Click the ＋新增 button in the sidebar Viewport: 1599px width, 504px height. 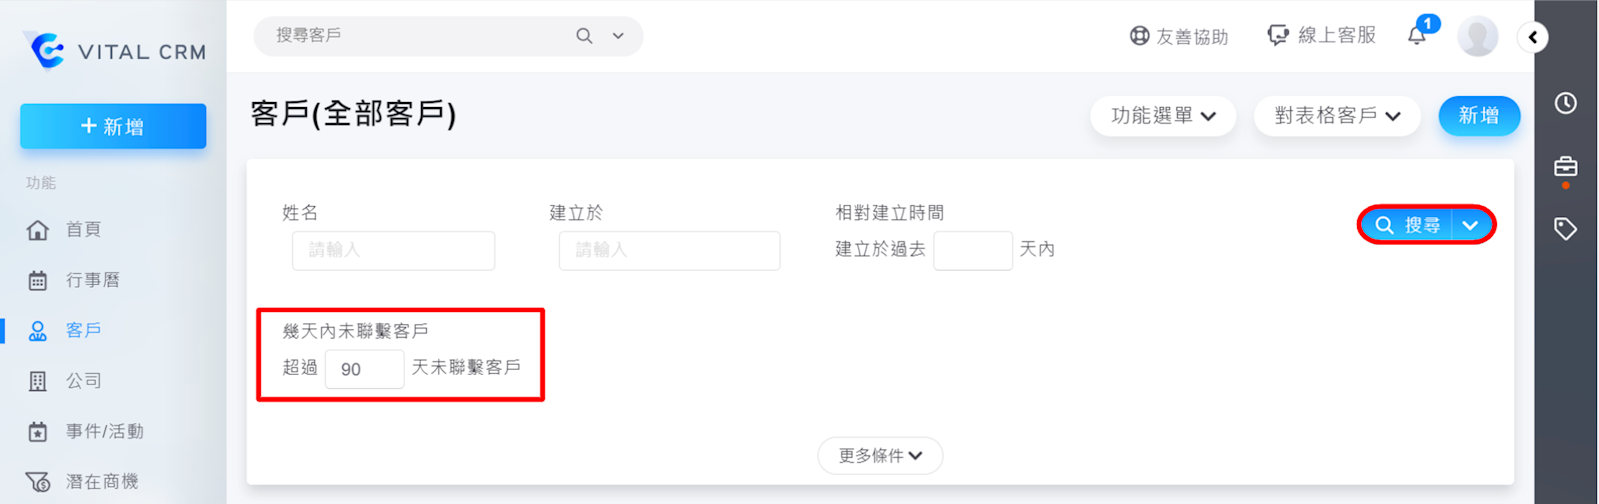click(x=113, y=127)
